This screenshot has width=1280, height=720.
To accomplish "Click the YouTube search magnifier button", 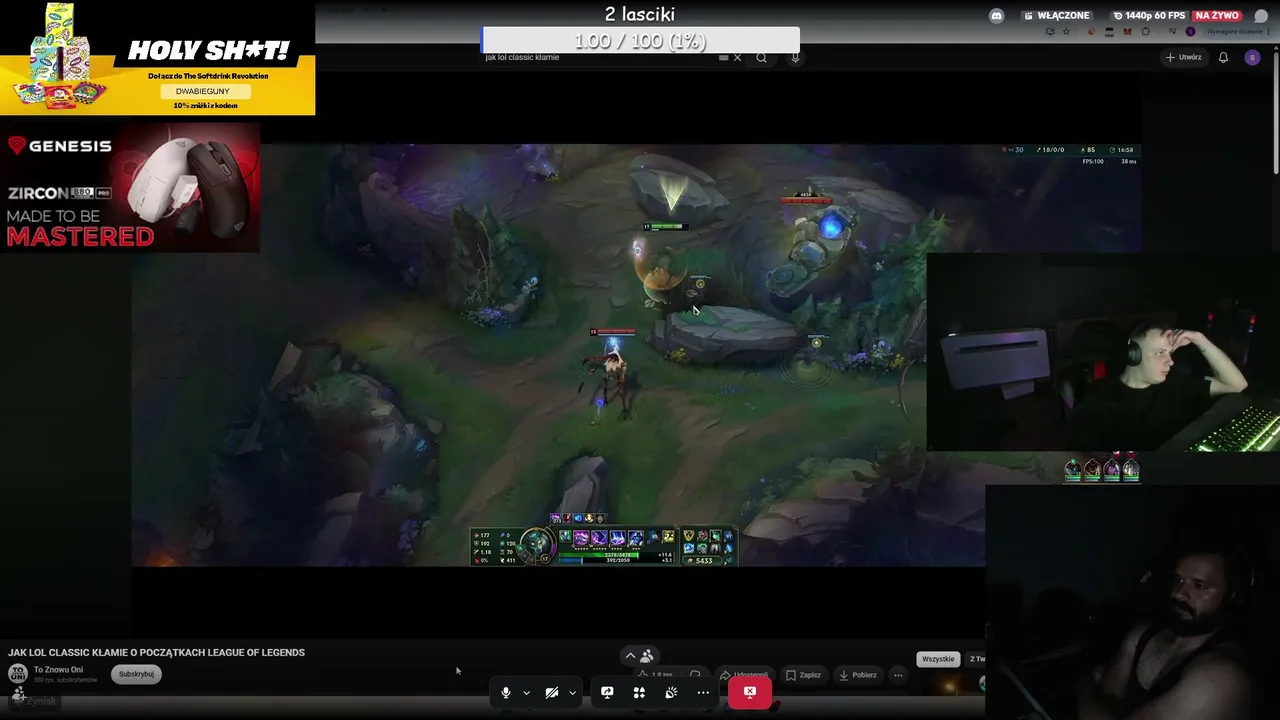I will pos(761,57).
